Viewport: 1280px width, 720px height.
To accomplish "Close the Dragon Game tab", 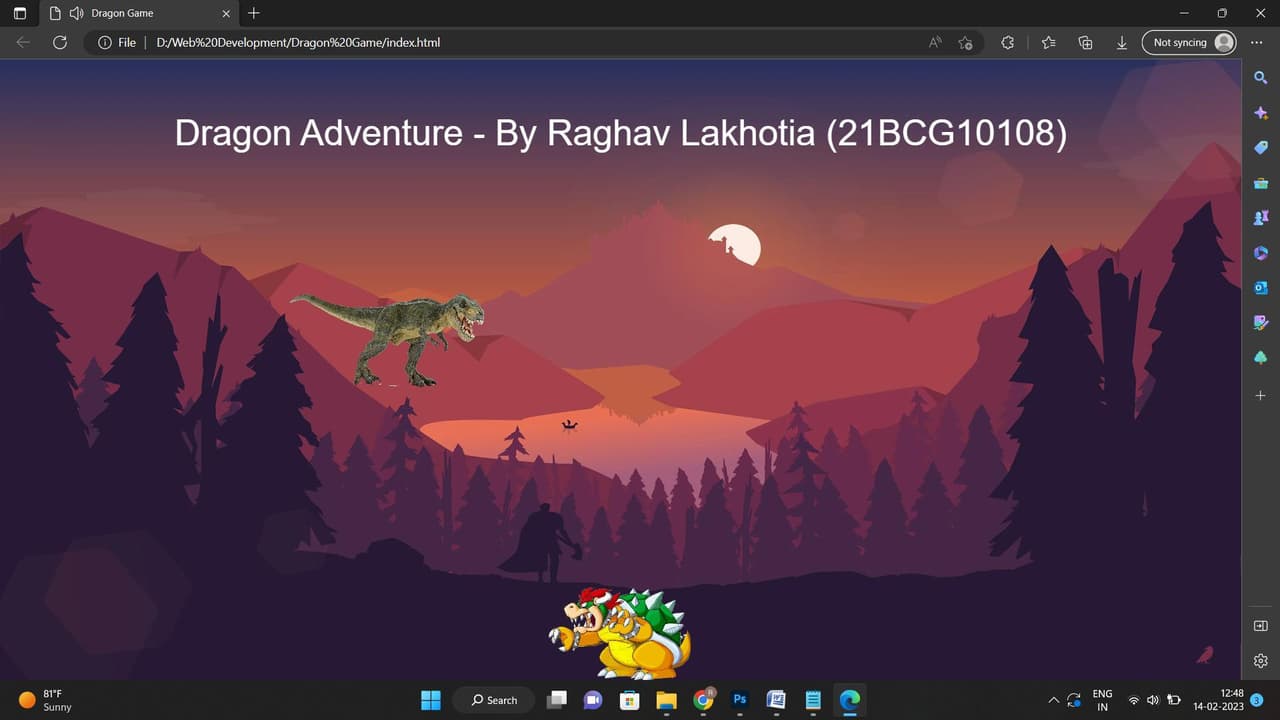I will pos(226,14).
